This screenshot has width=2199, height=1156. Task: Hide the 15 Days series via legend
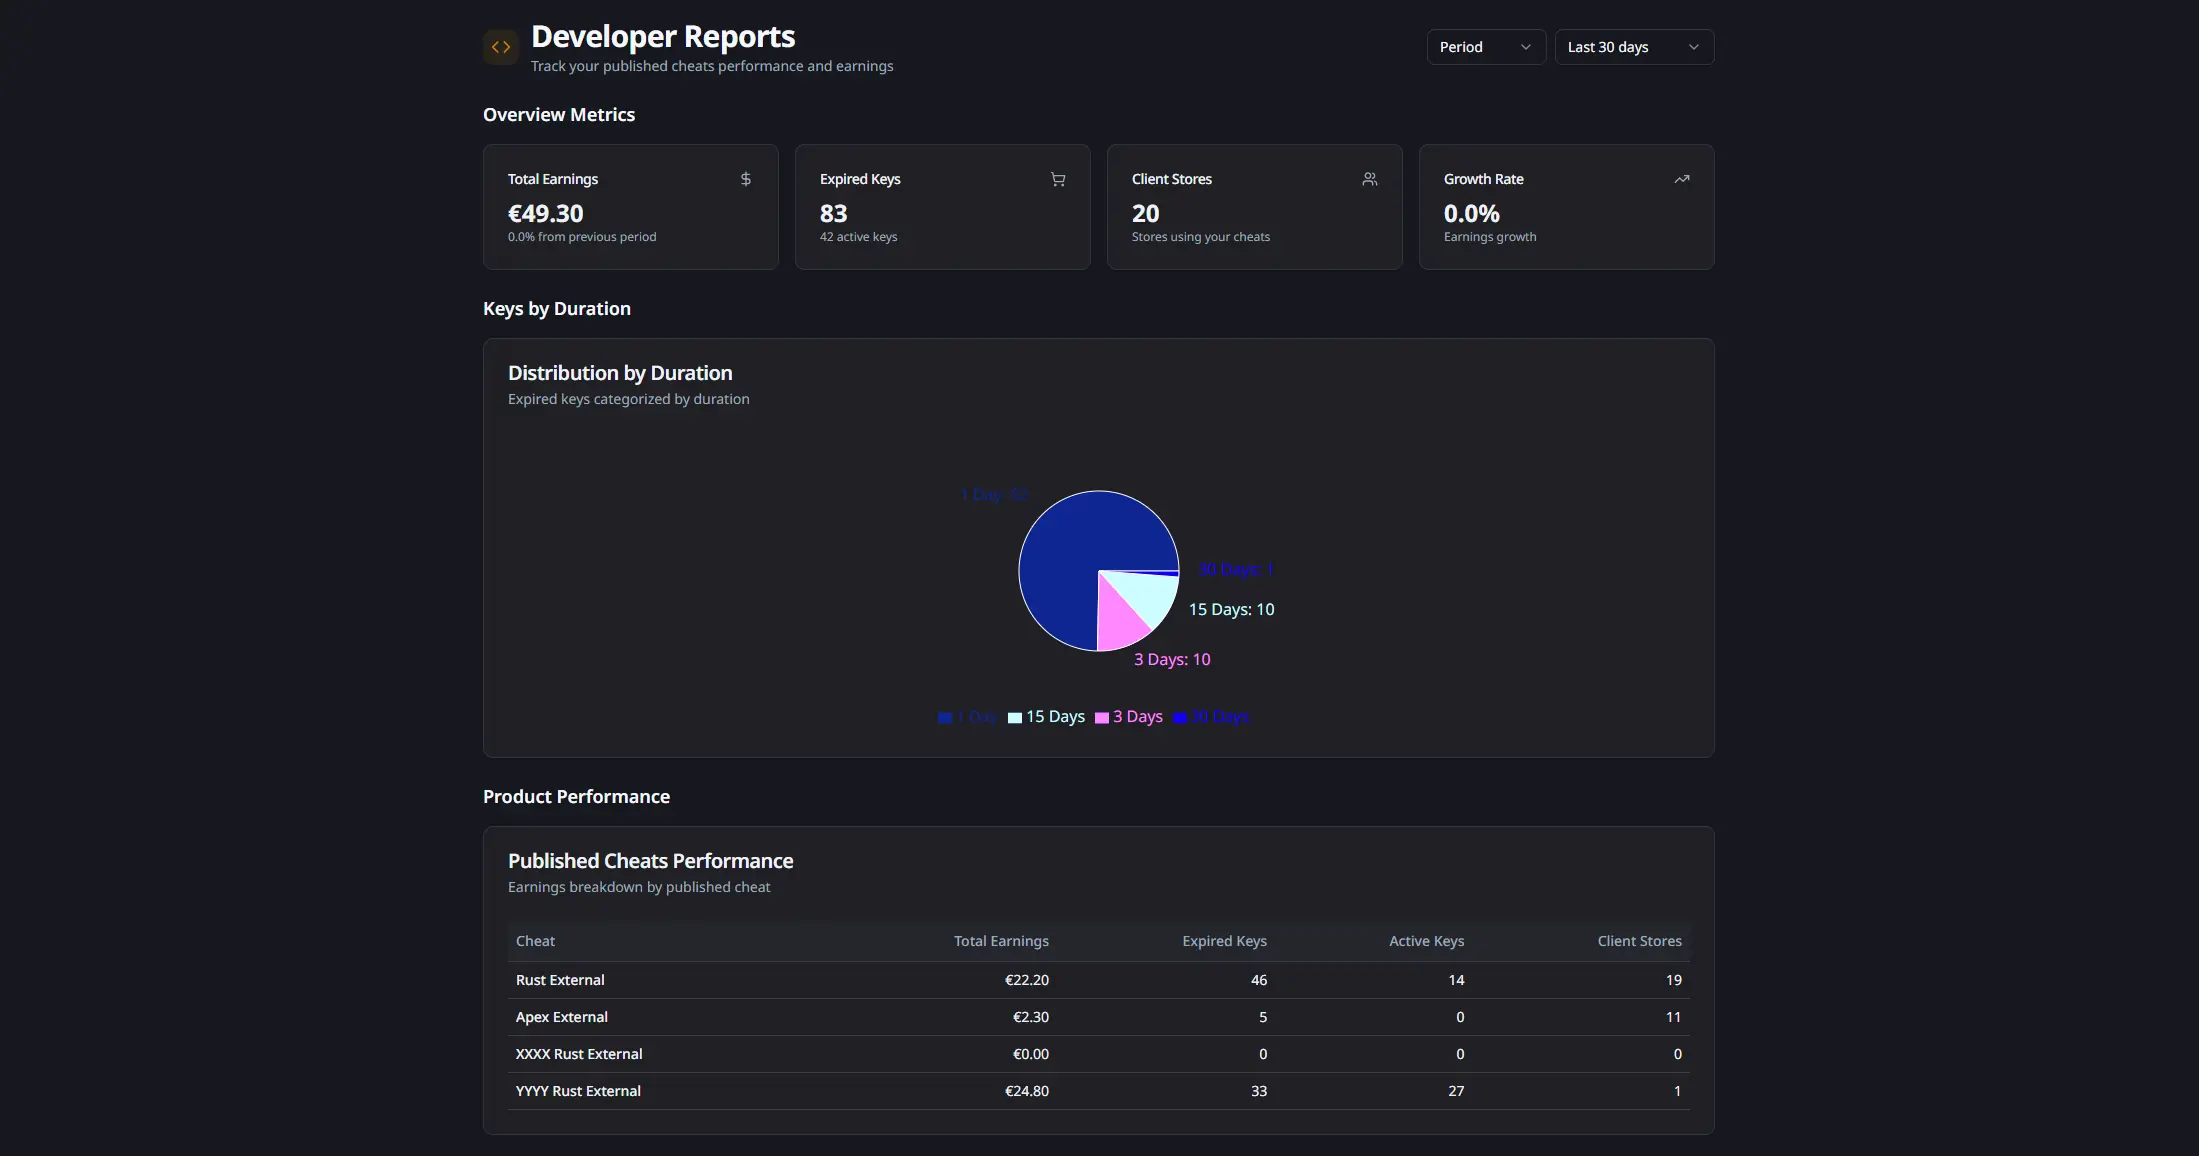(x=1045, y=717)
